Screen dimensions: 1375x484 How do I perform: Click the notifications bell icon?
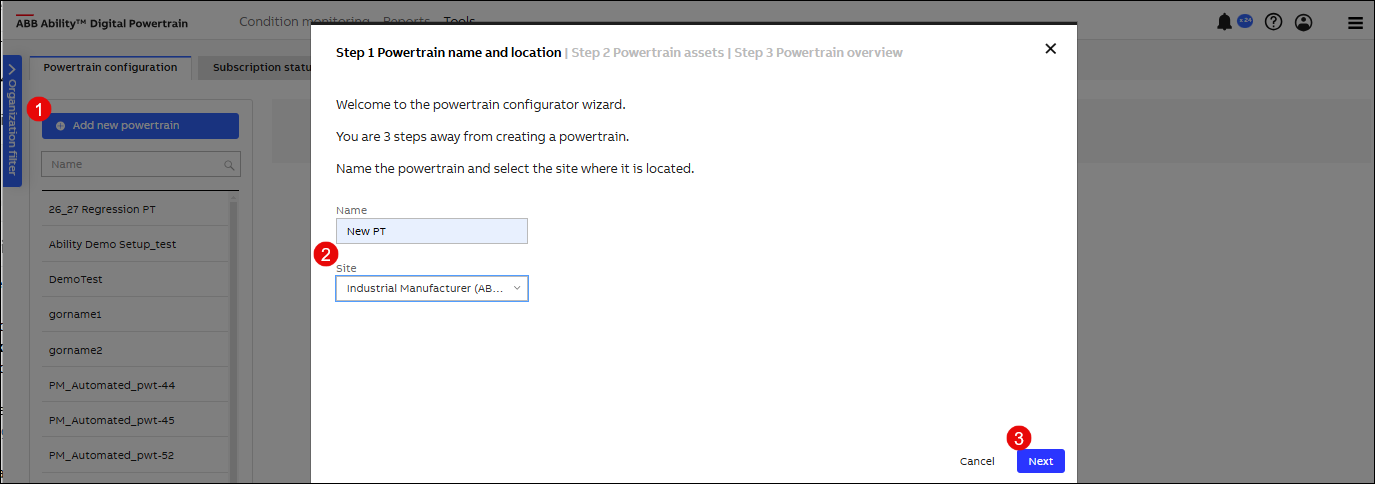1224,22
